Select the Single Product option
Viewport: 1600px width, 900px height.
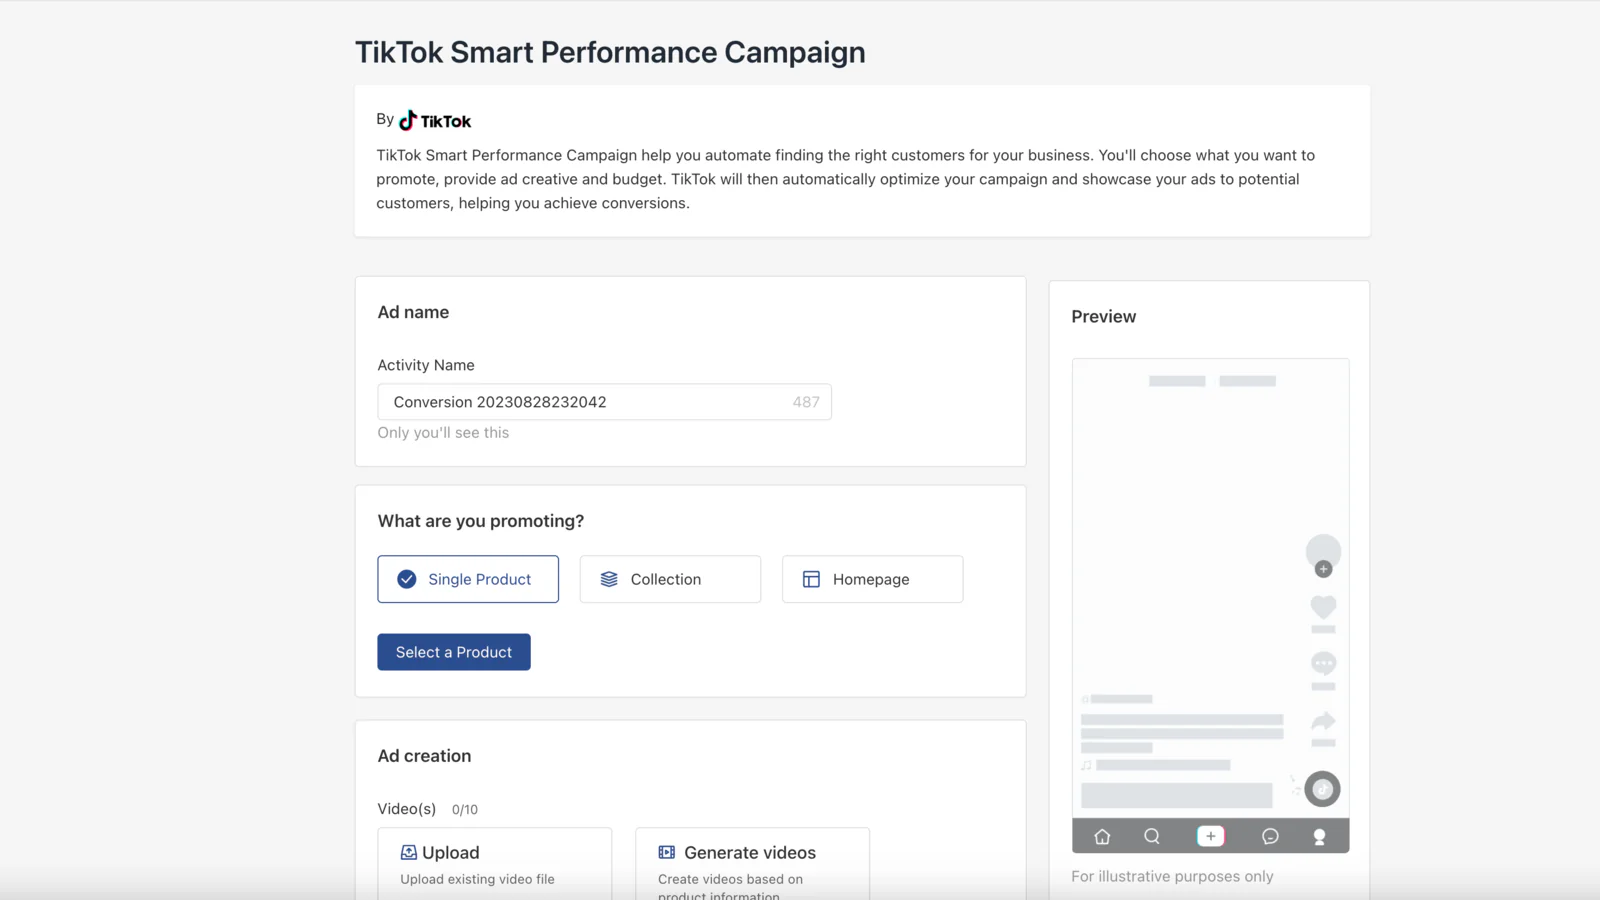pos(468,579)
